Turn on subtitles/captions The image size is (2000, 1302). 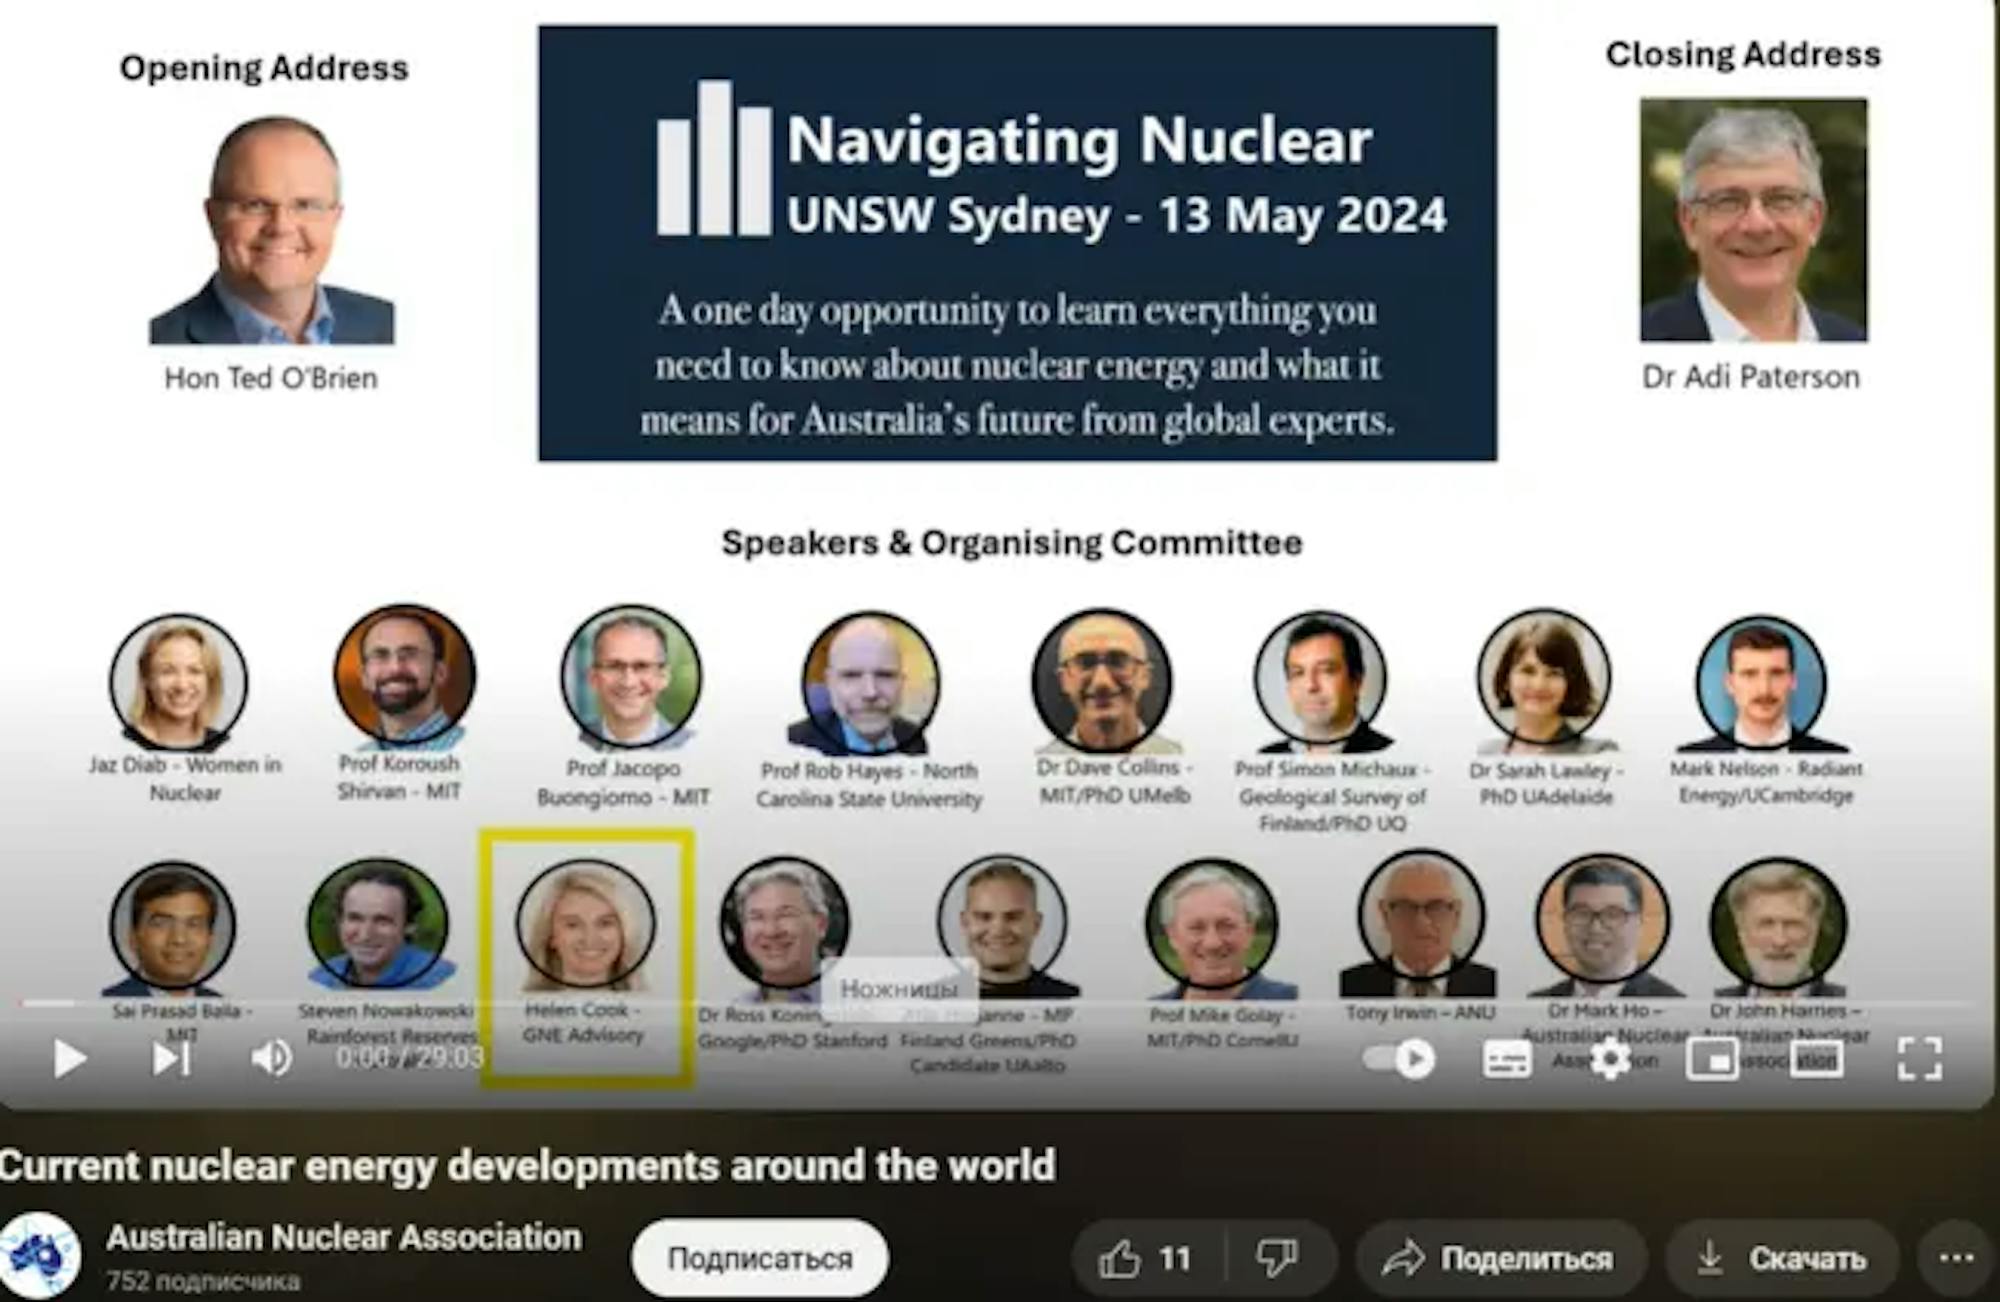pos(1507,1059)
